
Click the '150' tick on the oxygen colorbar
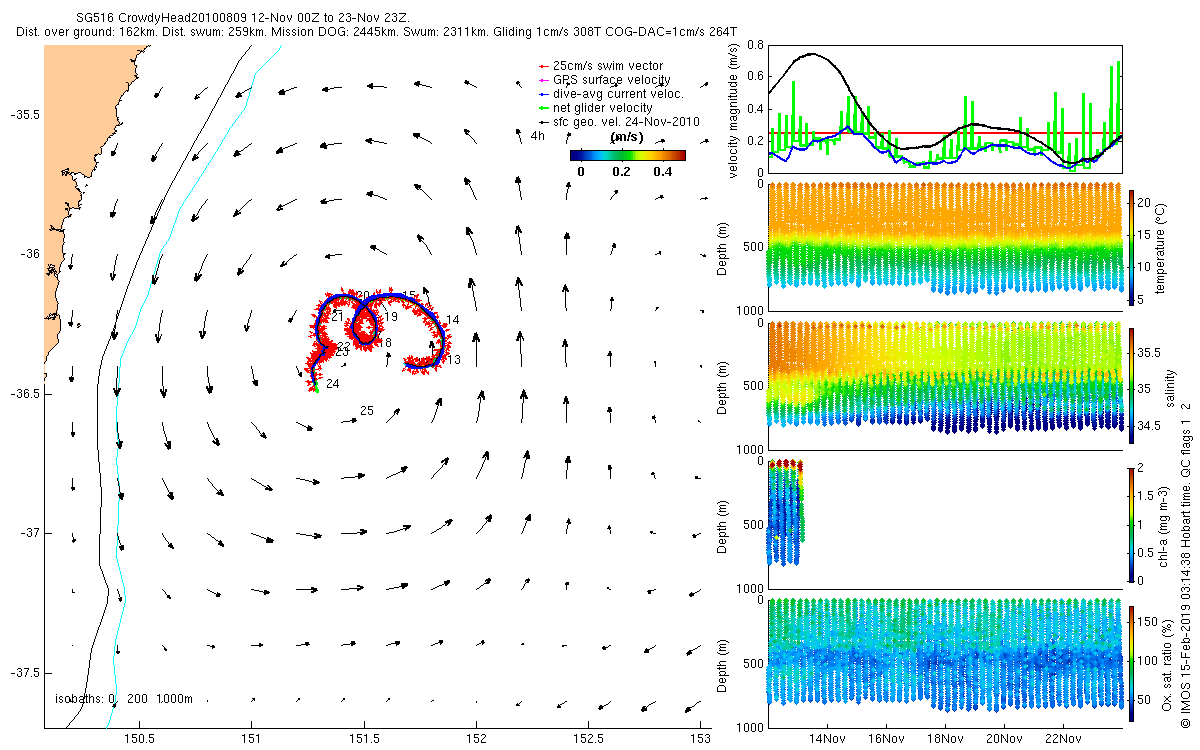1149,622
